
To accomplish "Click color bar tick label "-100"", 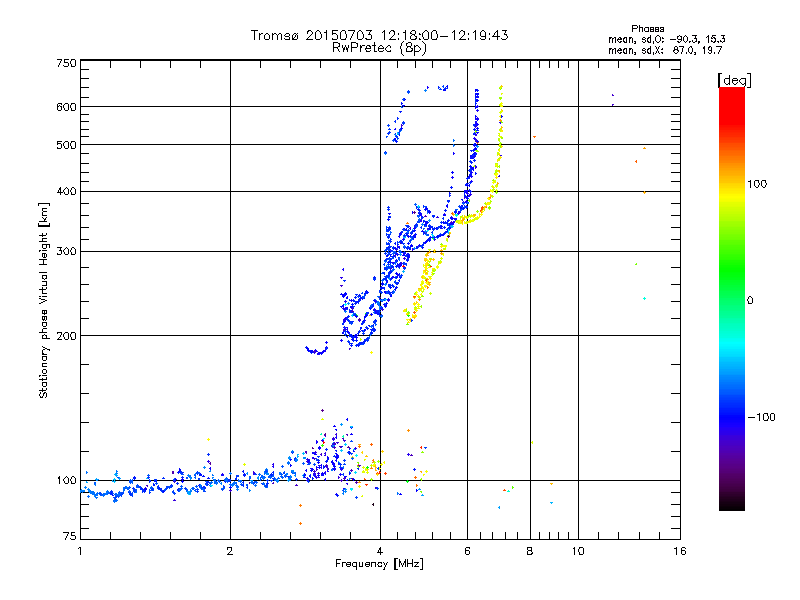I will coord(761,417).
